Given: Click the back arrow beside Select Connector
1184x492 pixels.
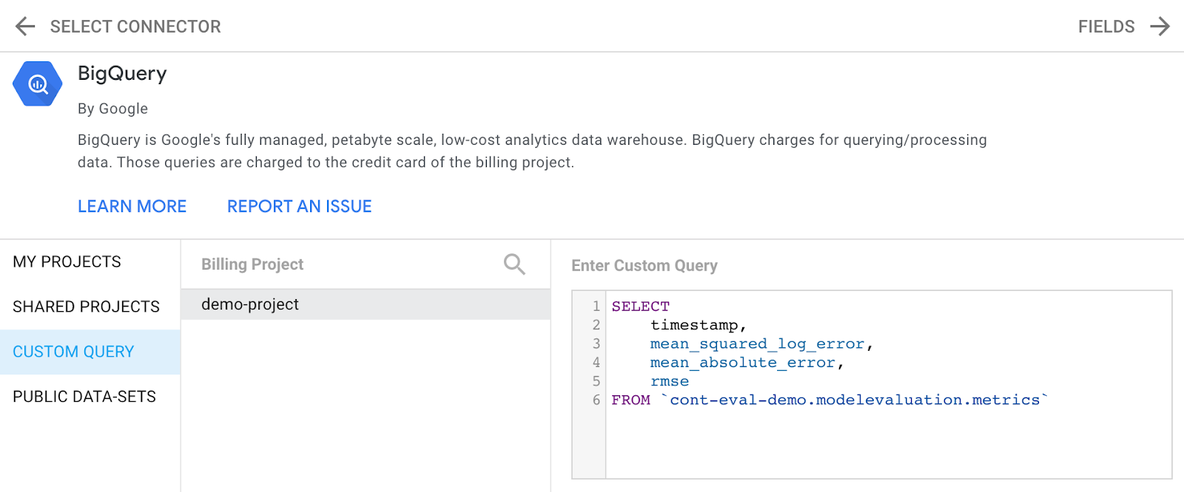Looking at the screenshot, I should [25, 26].
